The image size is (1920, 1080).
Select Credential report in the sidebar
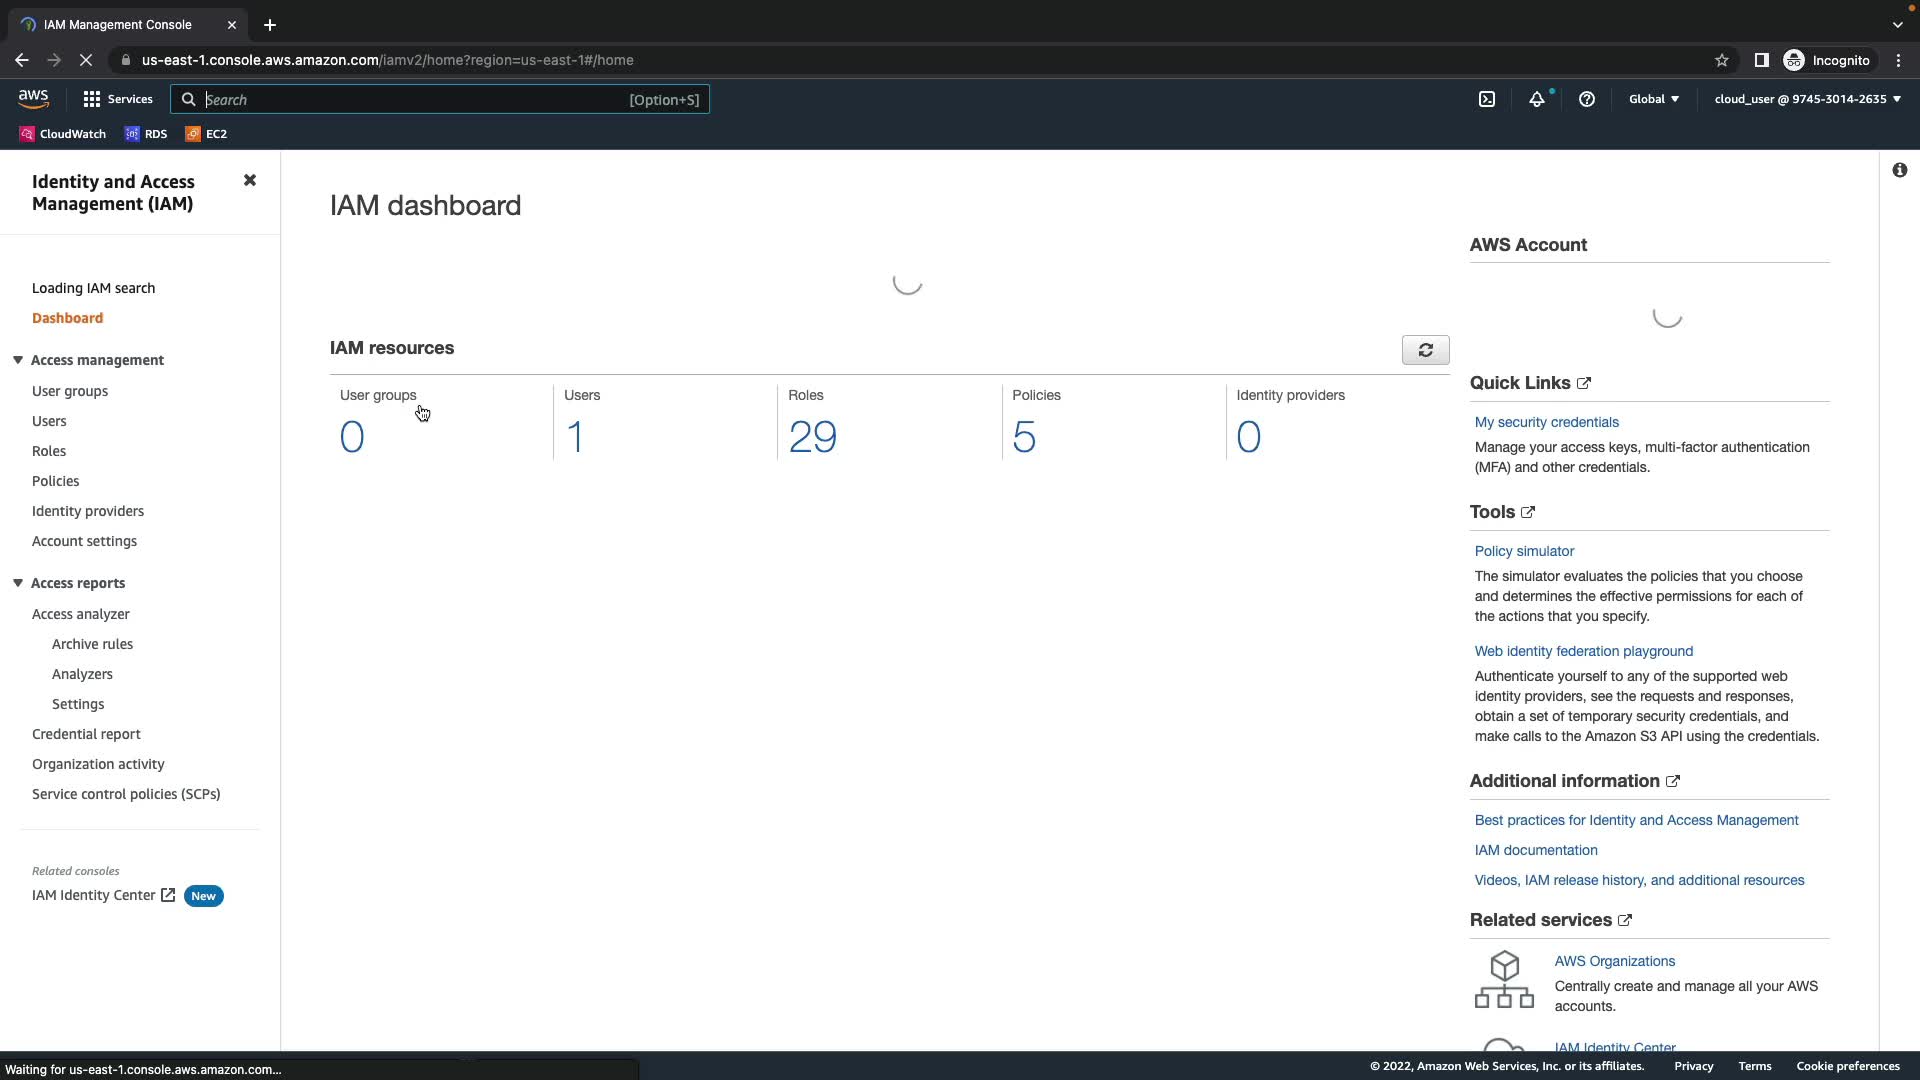[86, 734]
